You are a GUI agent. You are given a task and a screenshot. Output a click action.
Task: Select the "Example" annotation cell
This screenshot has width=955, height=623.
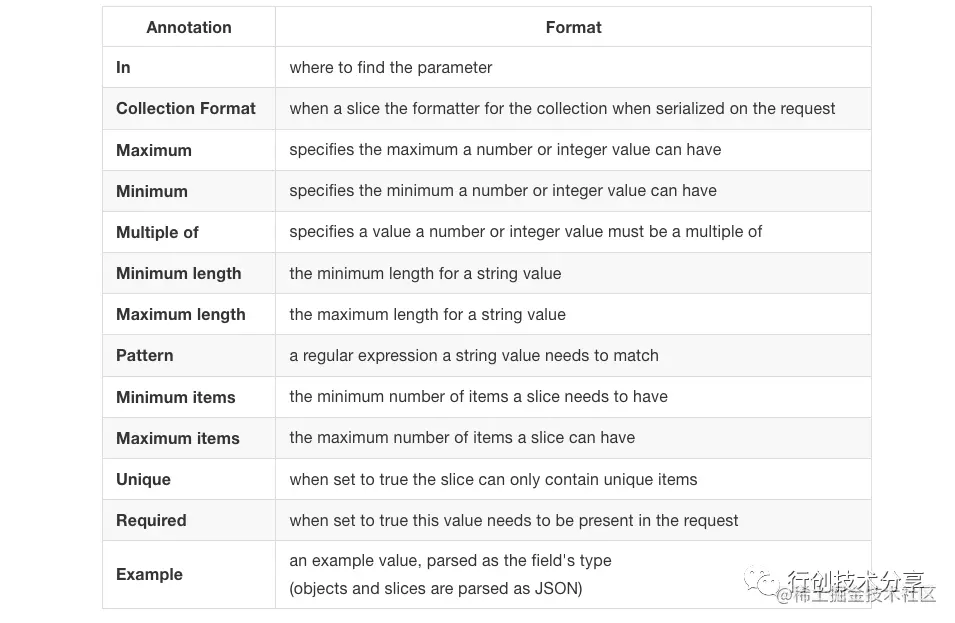(149, 574)
